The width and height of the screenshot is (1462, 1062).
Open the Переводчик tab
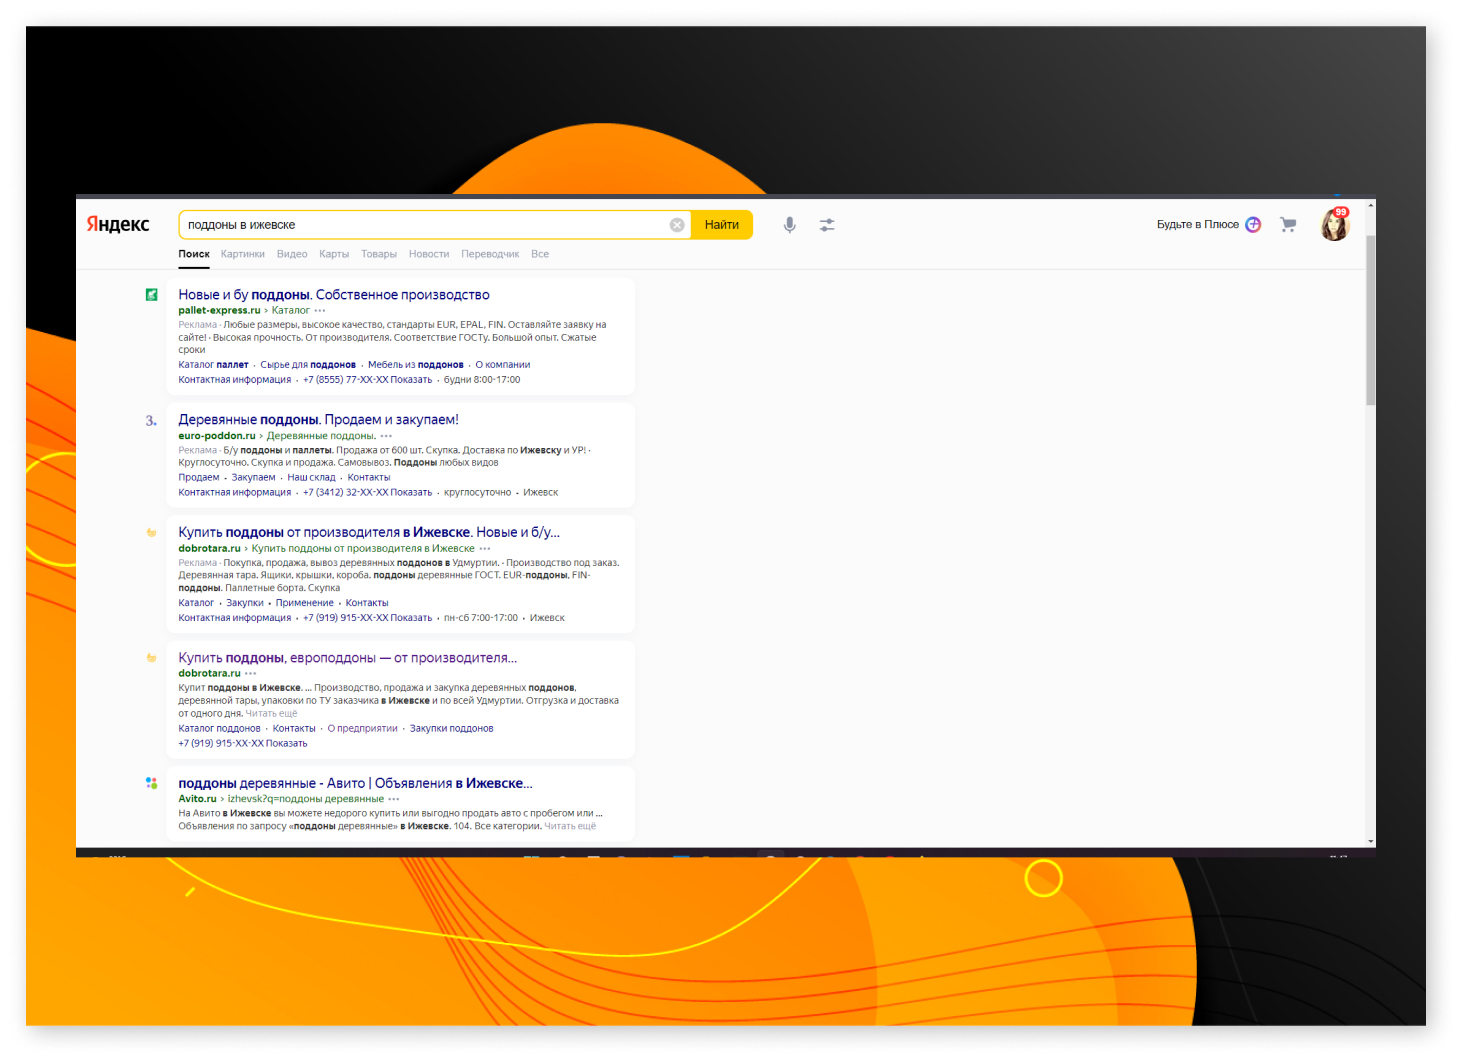click(x=490, y=254)
